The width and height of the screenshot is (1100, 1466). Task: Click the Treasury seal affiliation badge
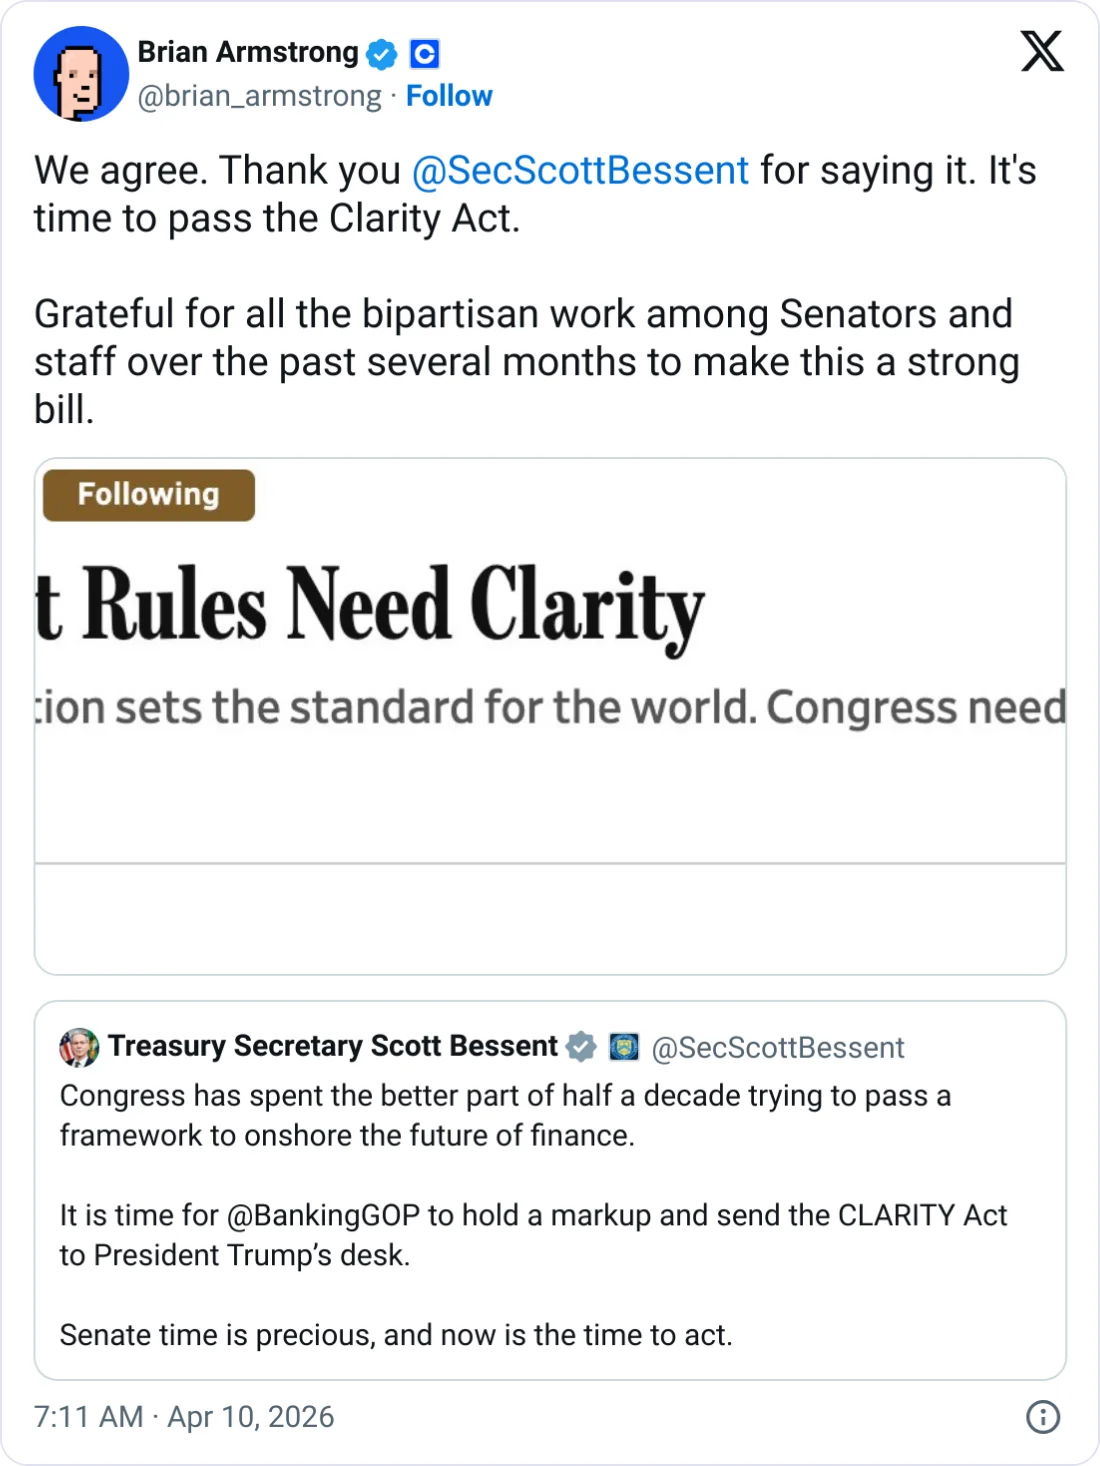pos(624,1047)
